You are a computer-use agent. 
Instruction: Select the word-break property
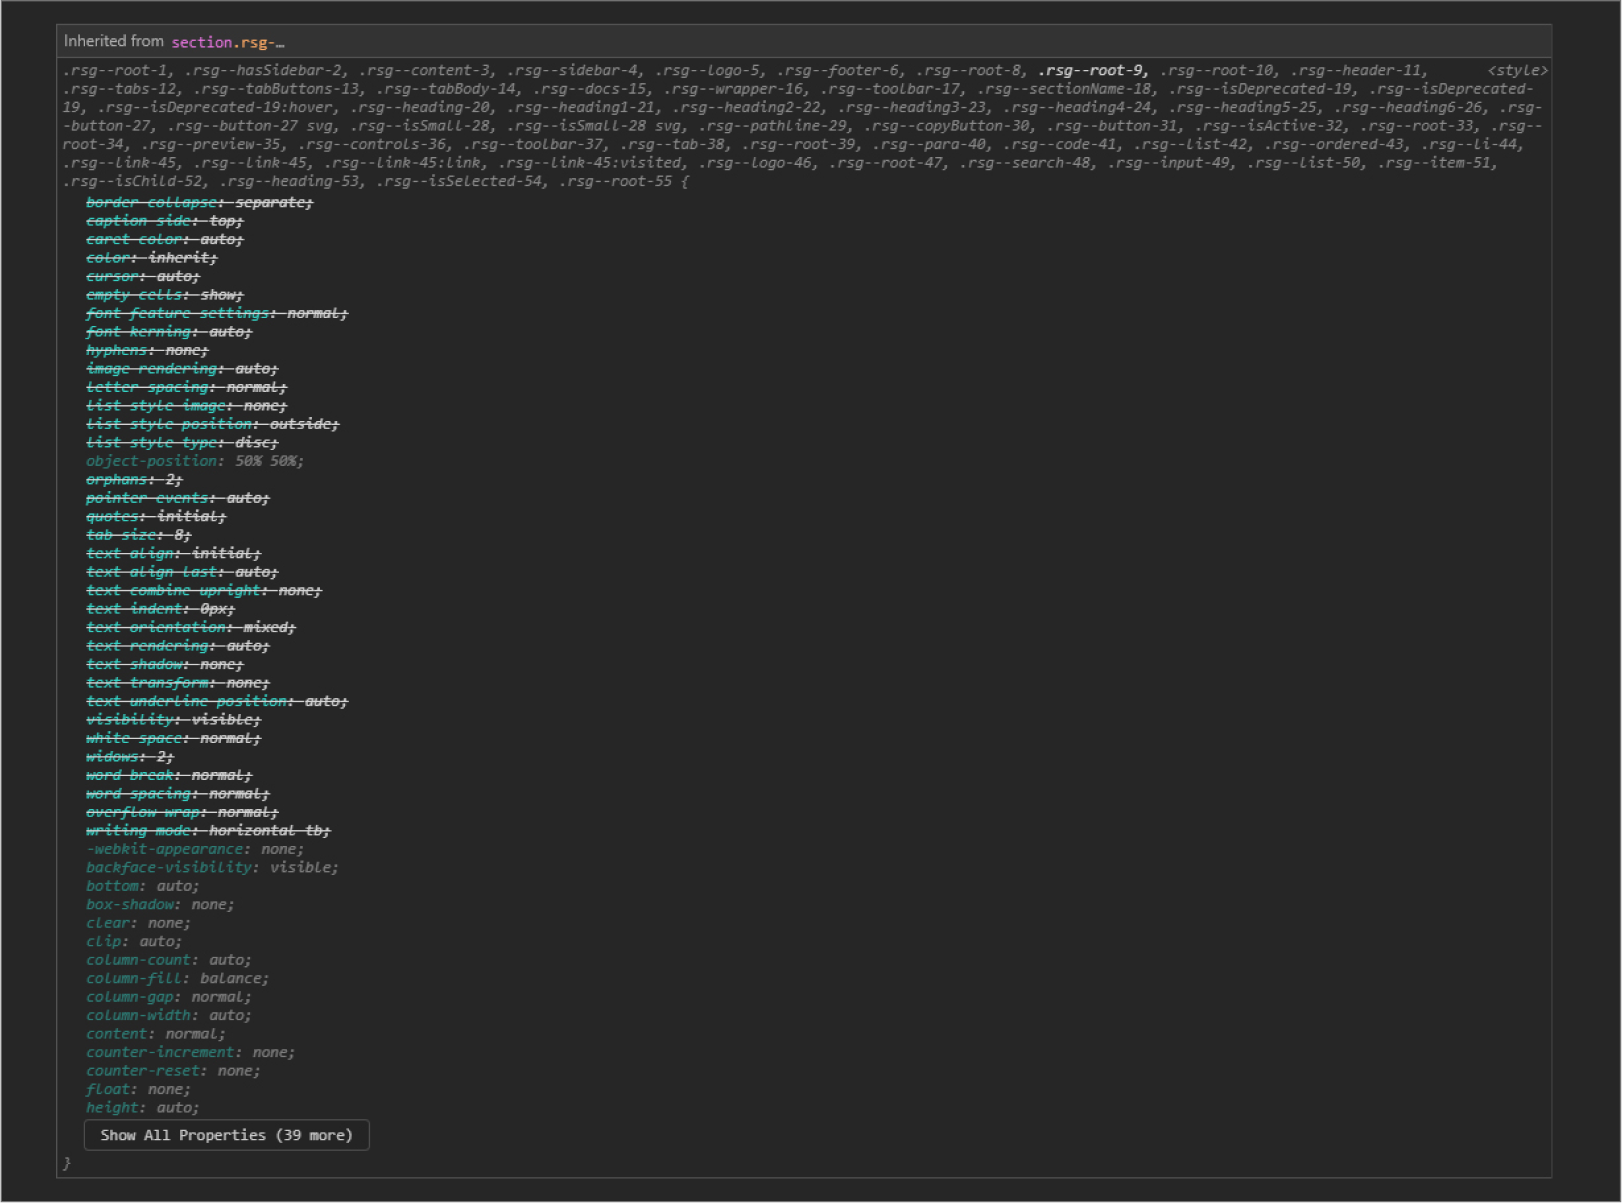coord(130,776)
